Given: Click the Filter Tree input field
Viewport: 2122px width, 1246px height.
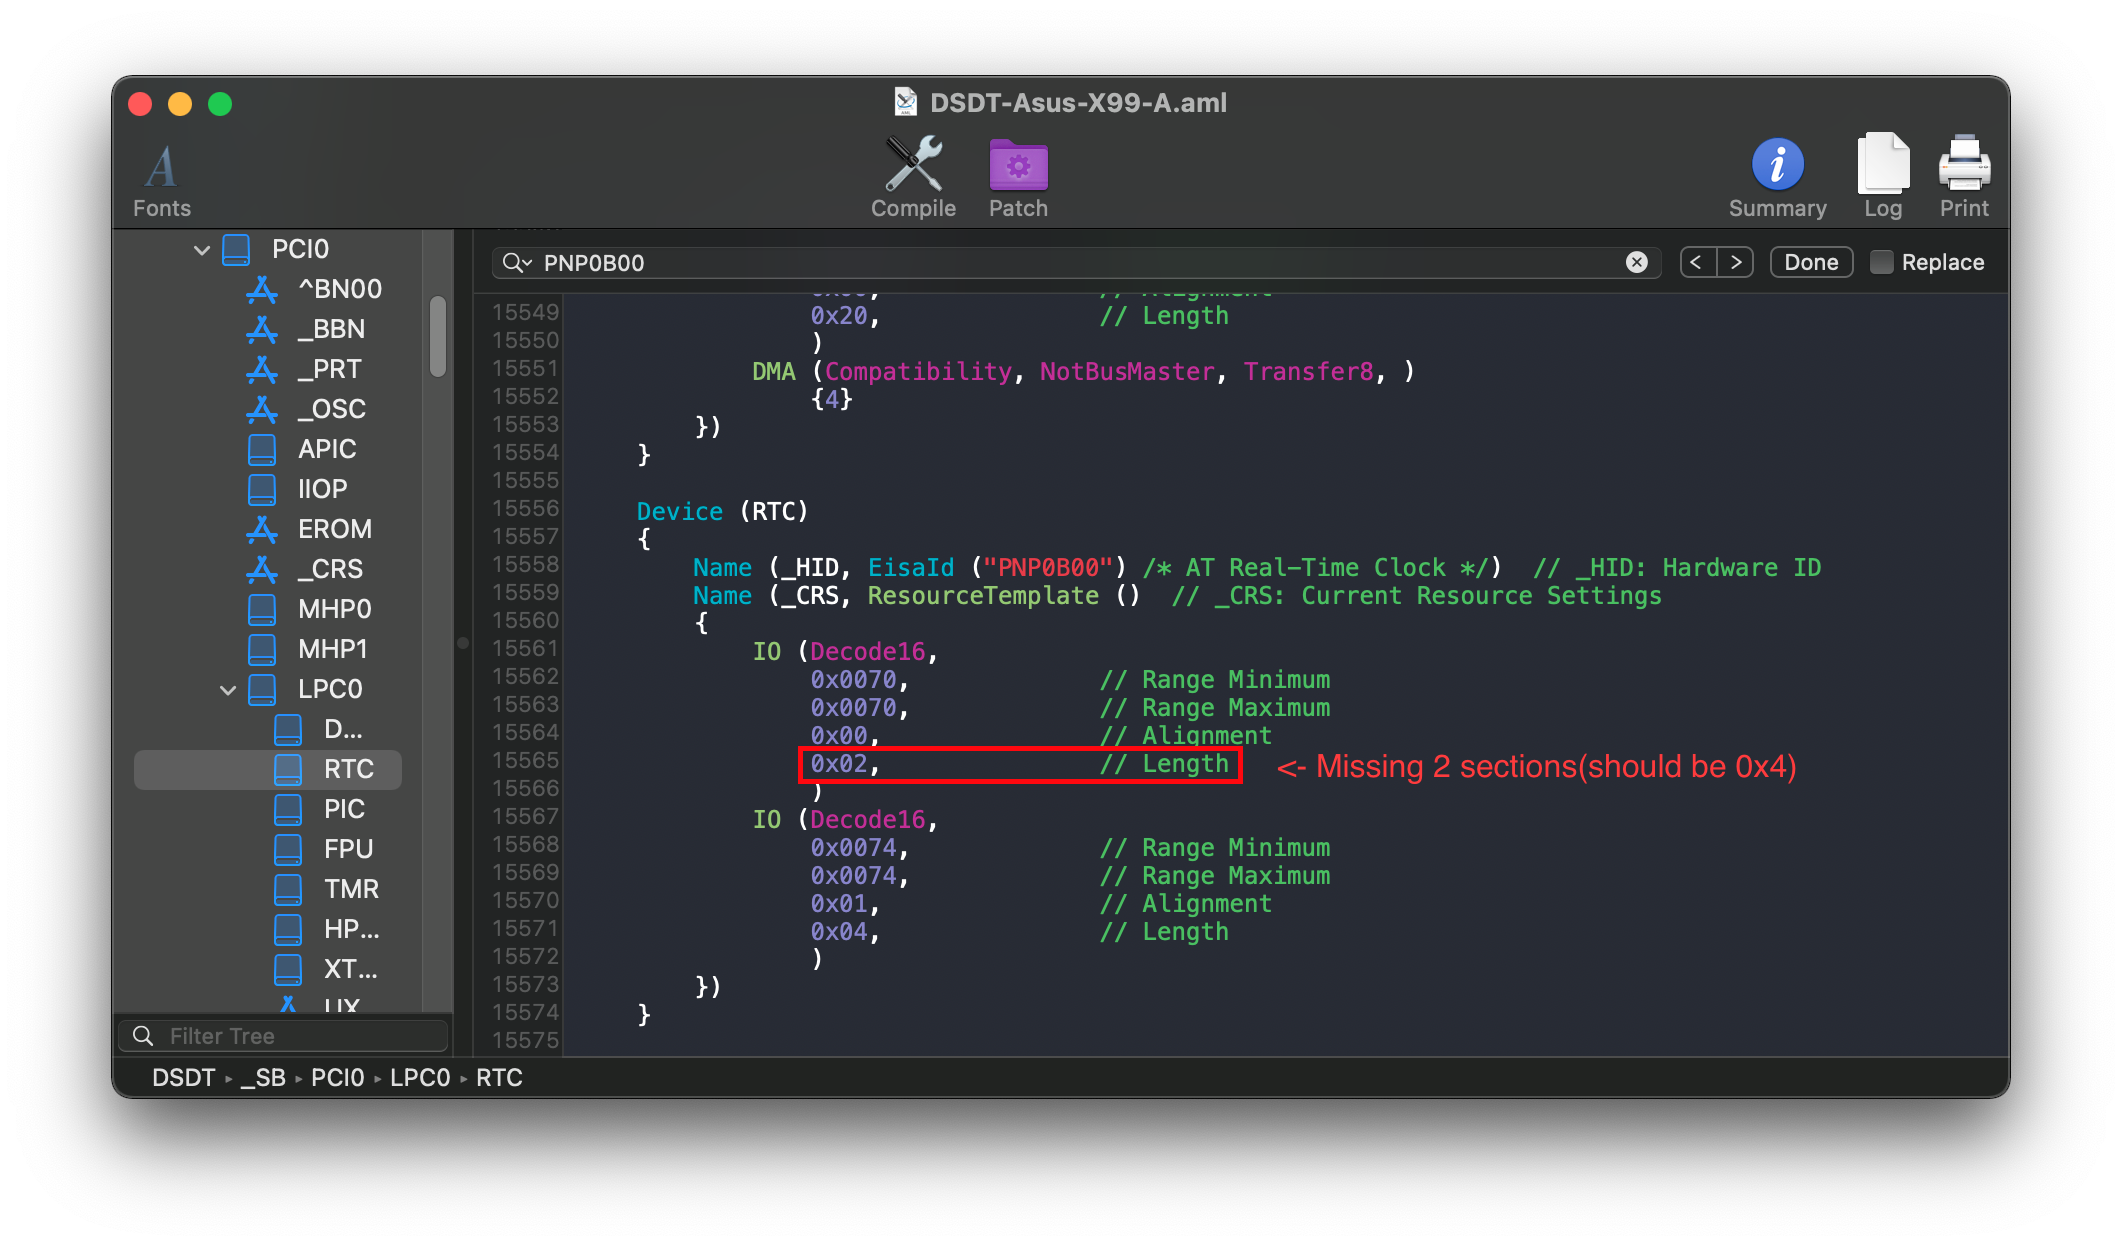Looking at the screenshot, I should pyautogui.click(x=283, y=1035).
